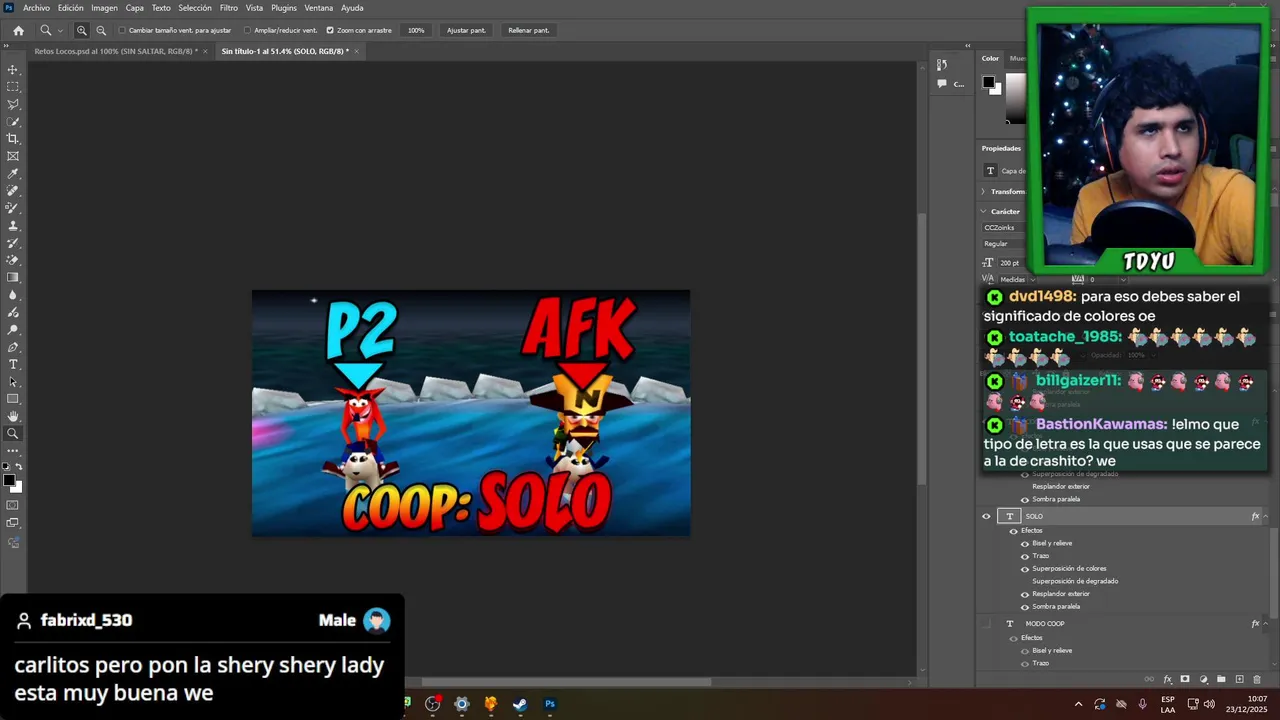Select the Brush tool
The height and width of the screenshot is (720, 1280).
(x=13, y=208)
